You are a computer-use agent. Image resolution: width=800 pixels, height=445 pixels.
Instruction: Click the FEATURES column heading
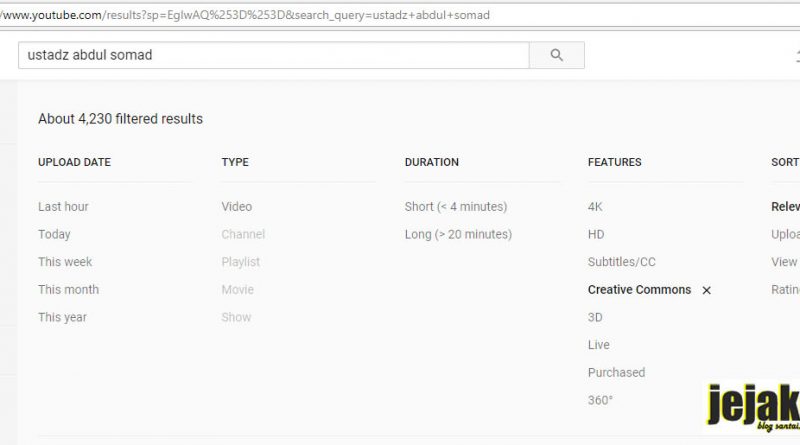click(615, 162)
